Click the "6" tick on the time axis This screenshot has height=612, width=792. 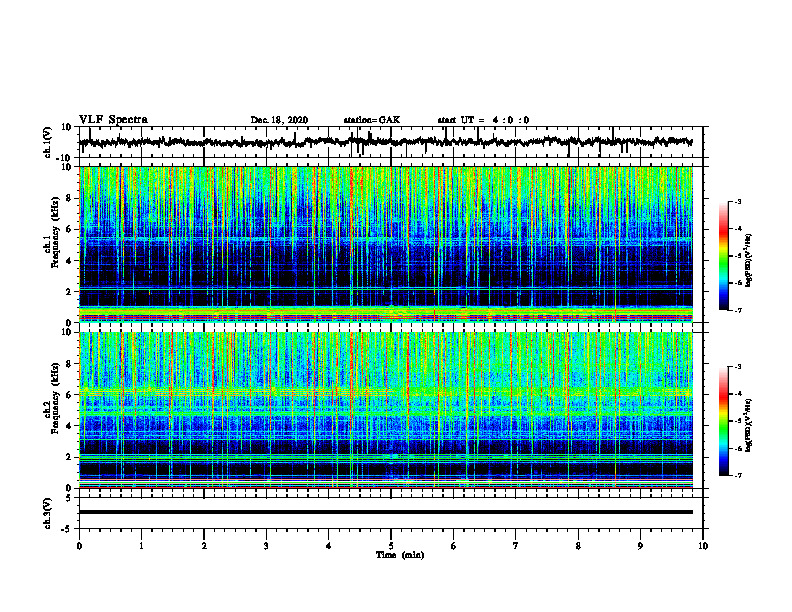454,546
